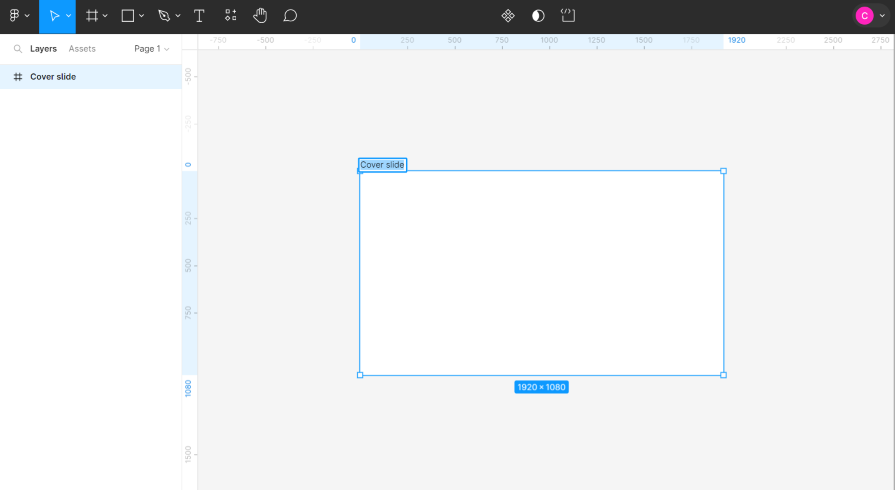Select the Rectangle shape tool
The width and height of the screenshot is (895, 490).
128,16
